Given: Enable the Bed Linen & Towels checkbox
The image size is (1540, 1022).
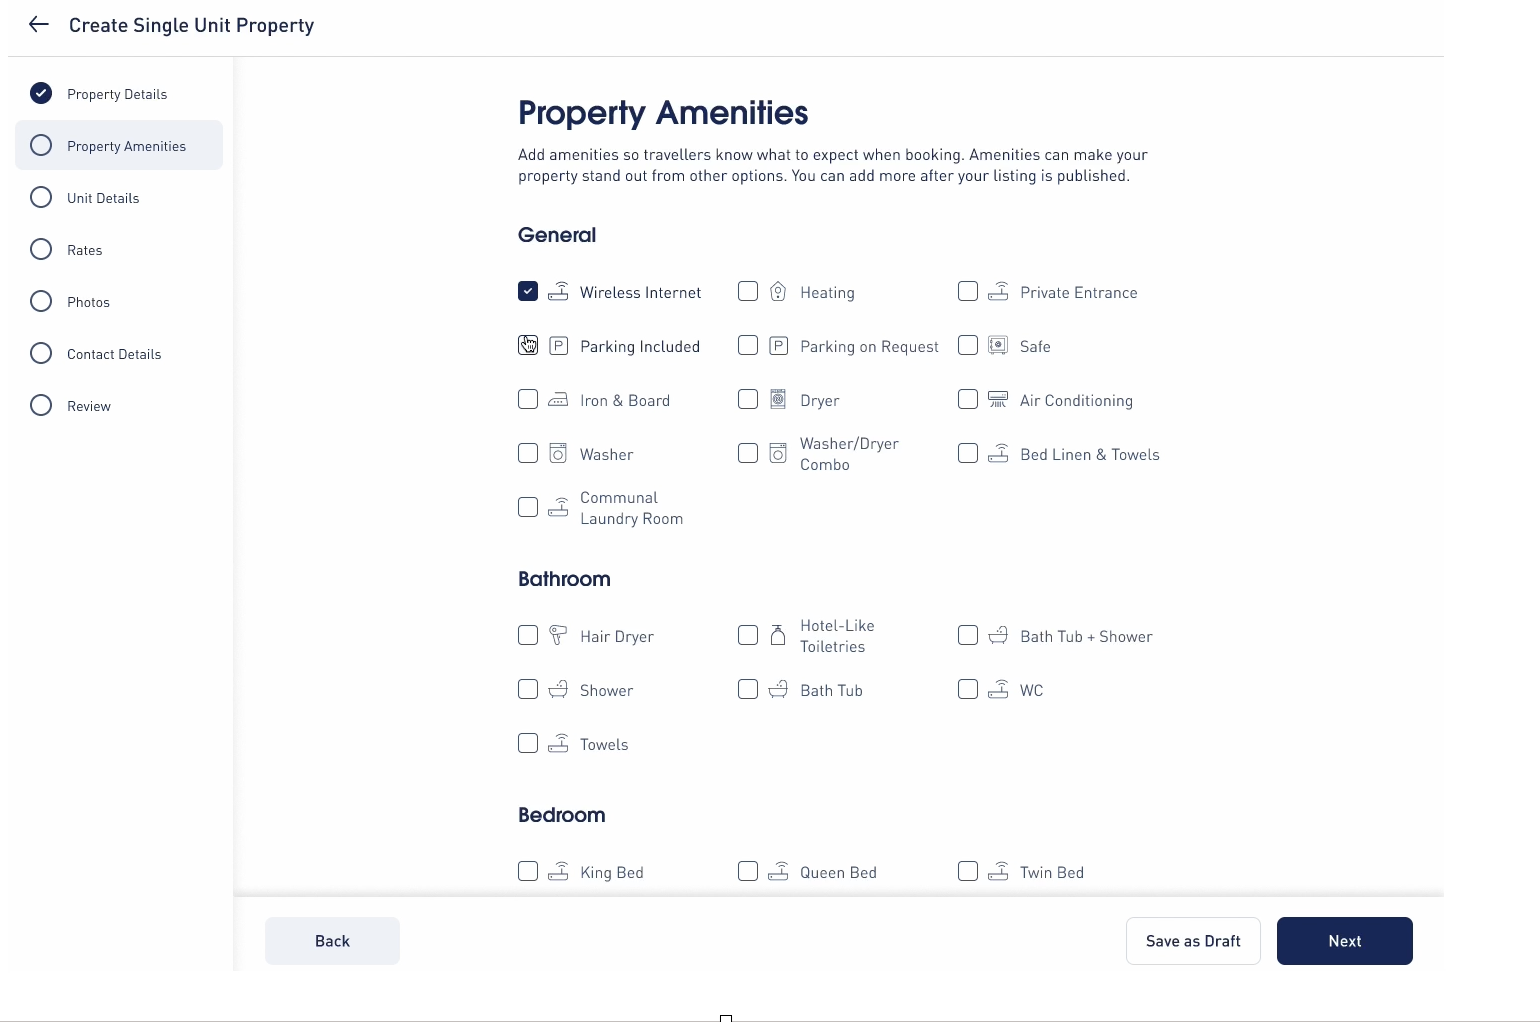Looking at the screenshot, I should point(968,453).
